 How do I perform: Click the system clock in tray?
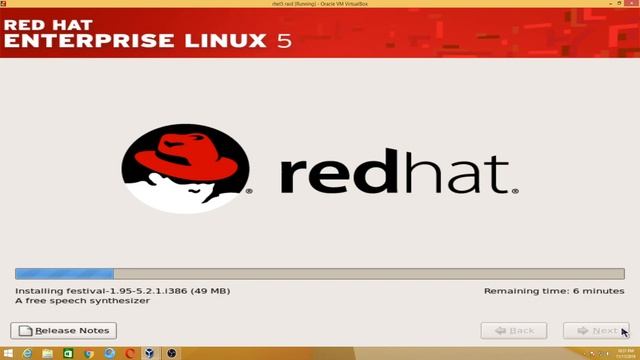tap(625, 353)
